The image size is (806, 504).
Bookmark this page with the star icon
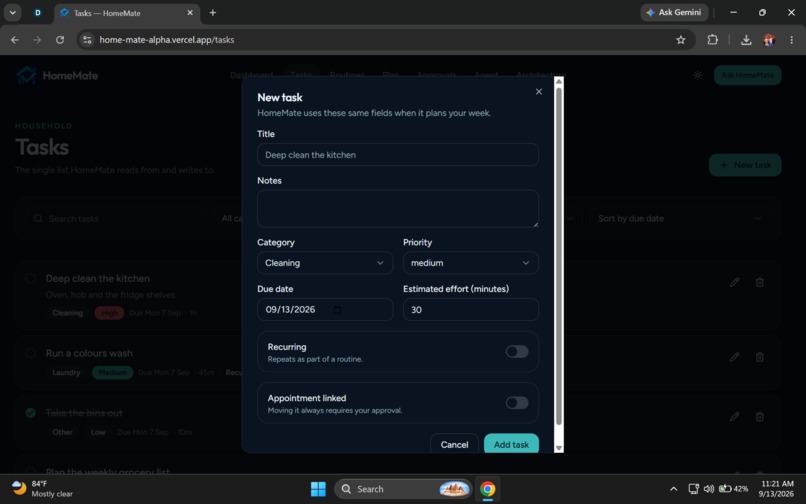[x=681, y=40]
